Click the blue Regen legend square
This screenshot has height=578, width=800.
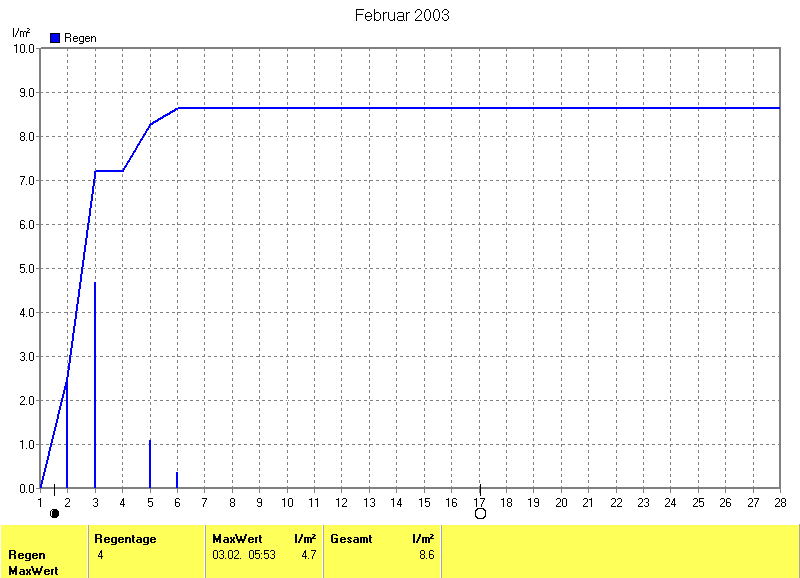point(55,37)
